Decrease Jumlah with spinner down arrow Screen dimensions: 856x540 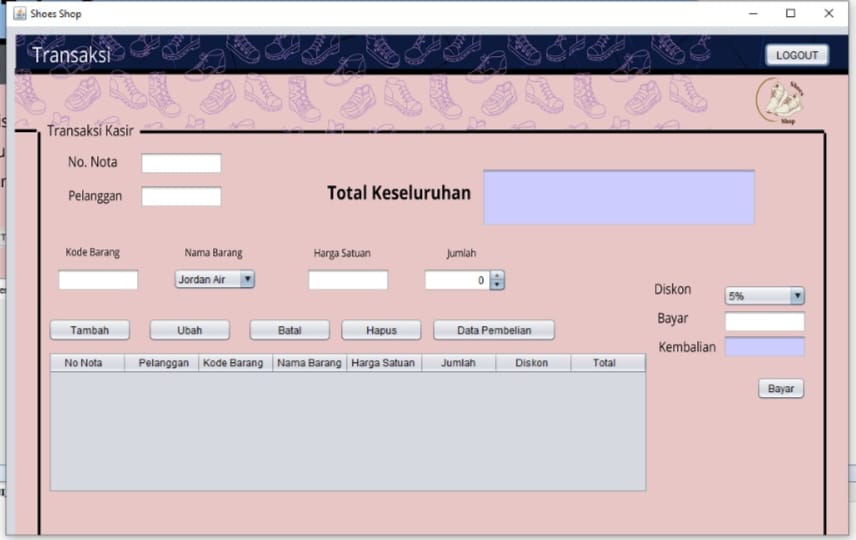pyautogui.click(x=497, y=285)
